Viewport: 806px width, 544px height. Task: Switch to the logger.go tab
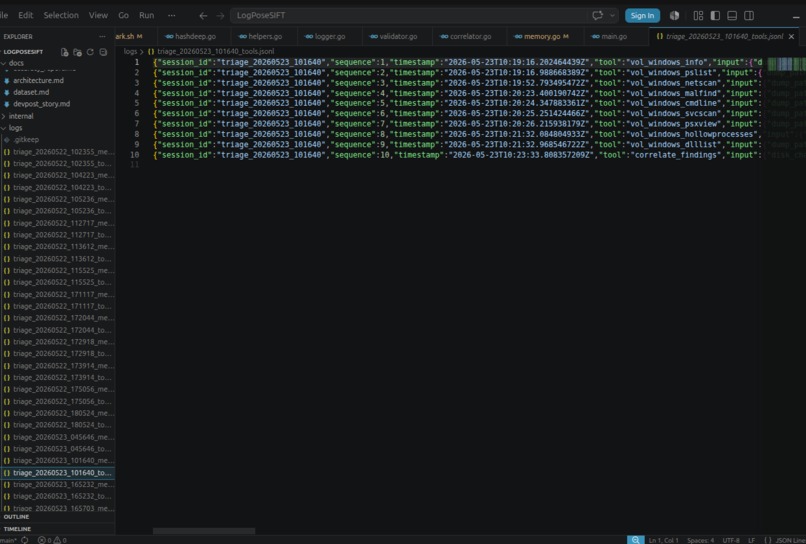329,37
